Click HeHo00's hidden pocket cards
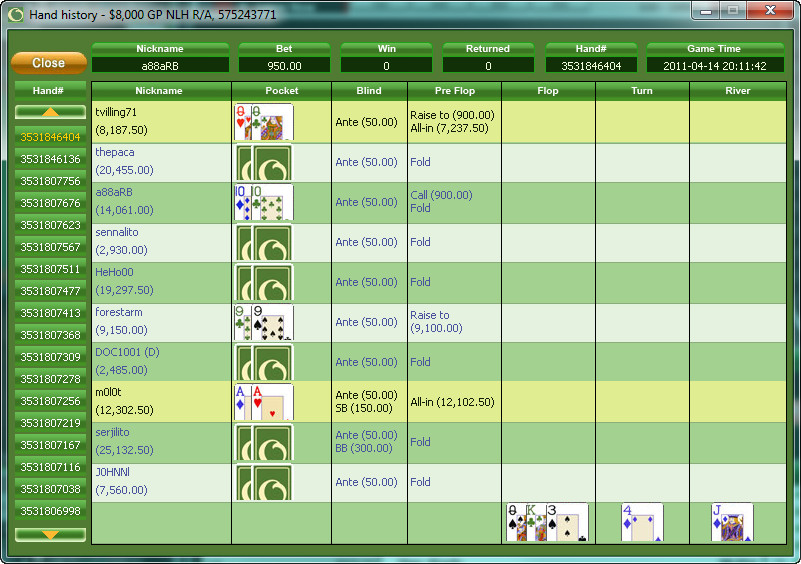Screen dimensions: 801x564 tap(264, 282)
